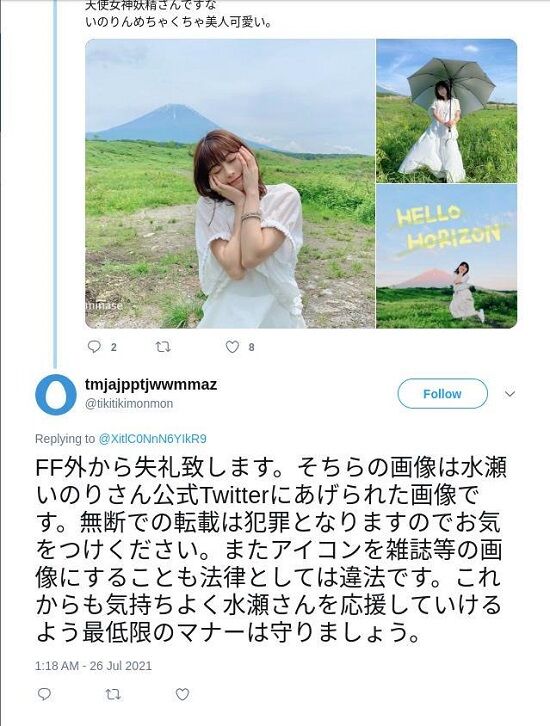Open the HELLO HORIZON image thumbnail
This screenshot has height=726, width=550.
coord(446,257)
